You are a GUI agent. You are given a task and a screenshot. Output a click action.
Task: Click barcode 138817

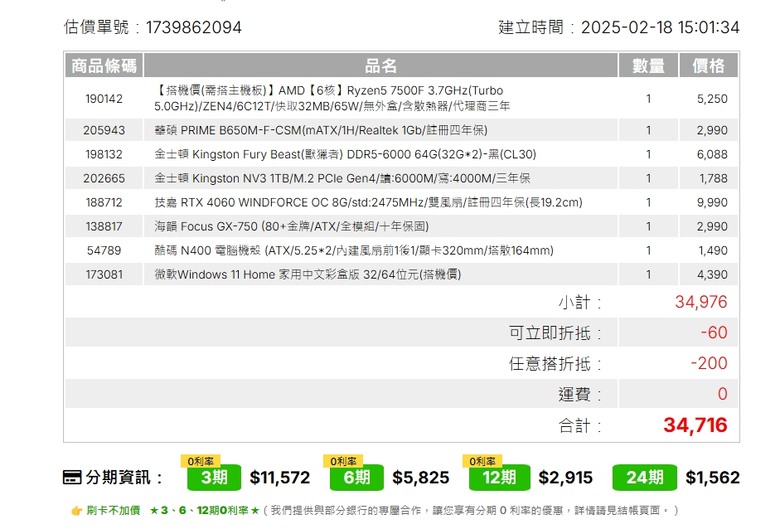[x=104, y=226]
